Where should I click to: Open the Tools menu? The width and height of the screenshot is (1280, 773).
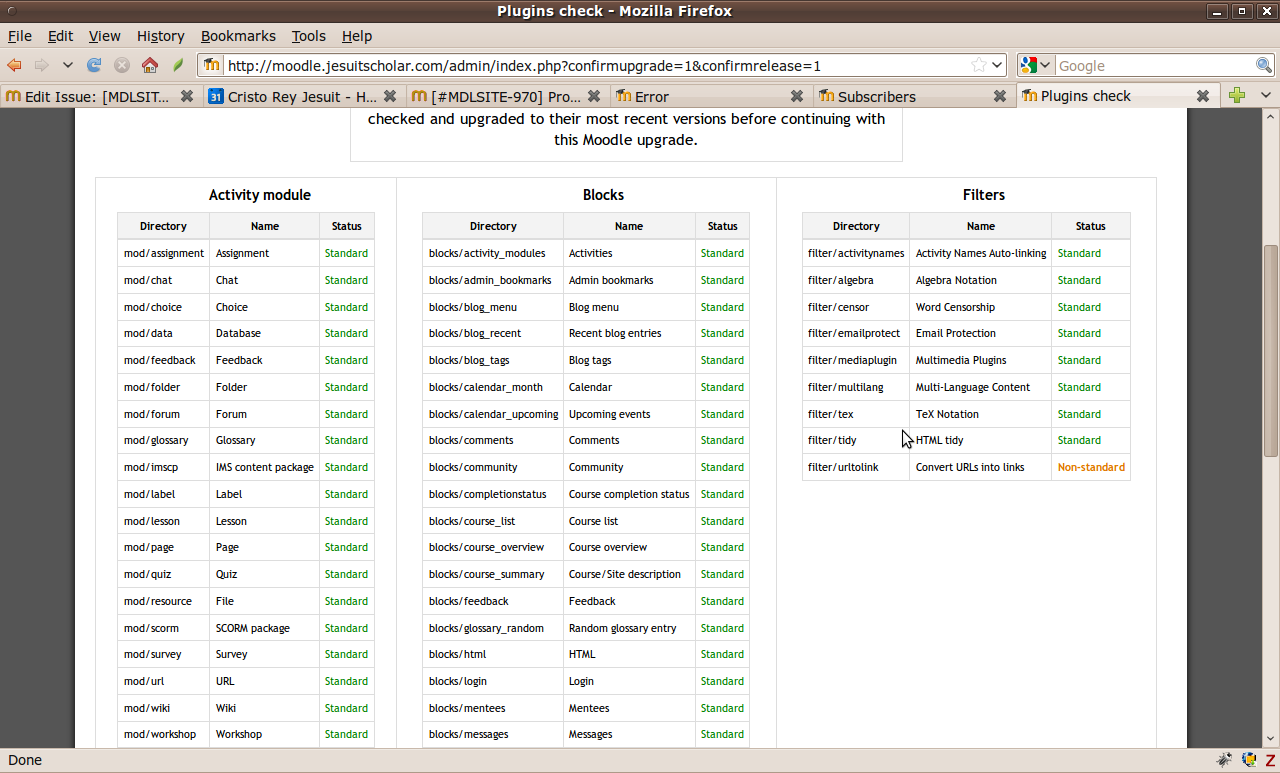coord(309,36)
